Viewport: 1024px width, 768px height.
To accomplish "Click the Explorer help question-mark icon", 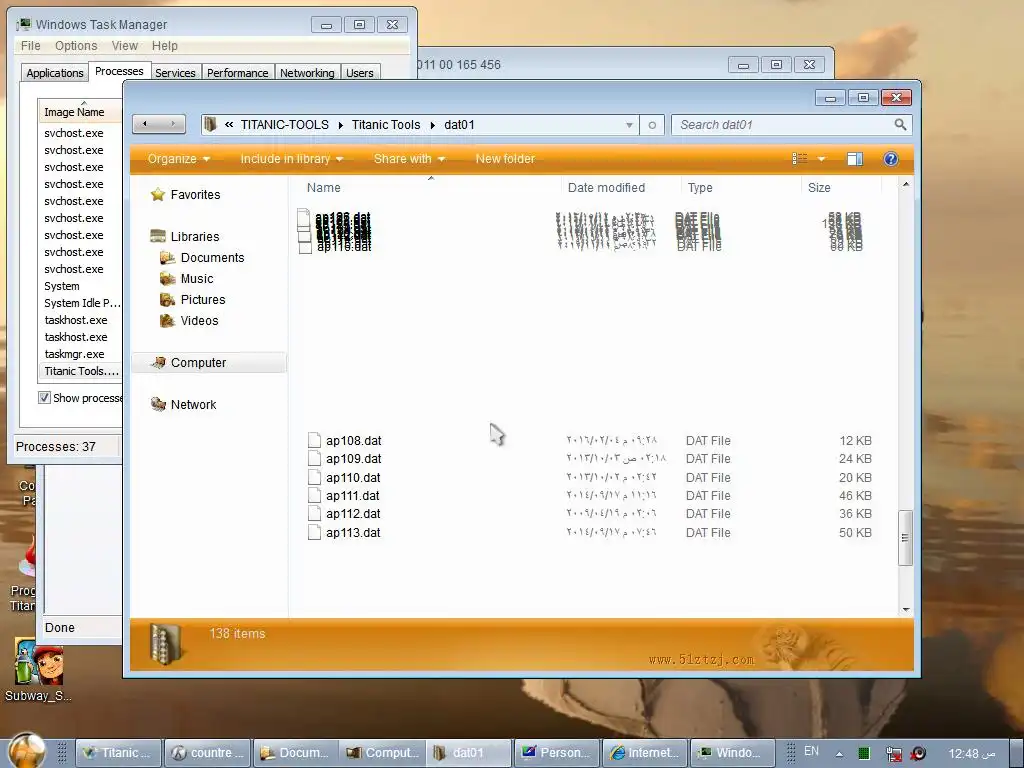I will (891, 159).
